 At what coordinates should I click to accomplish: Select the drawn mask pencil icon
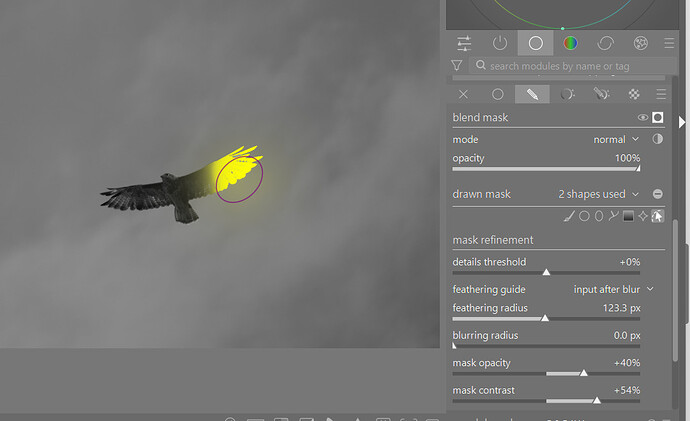[x=532, y=94]
